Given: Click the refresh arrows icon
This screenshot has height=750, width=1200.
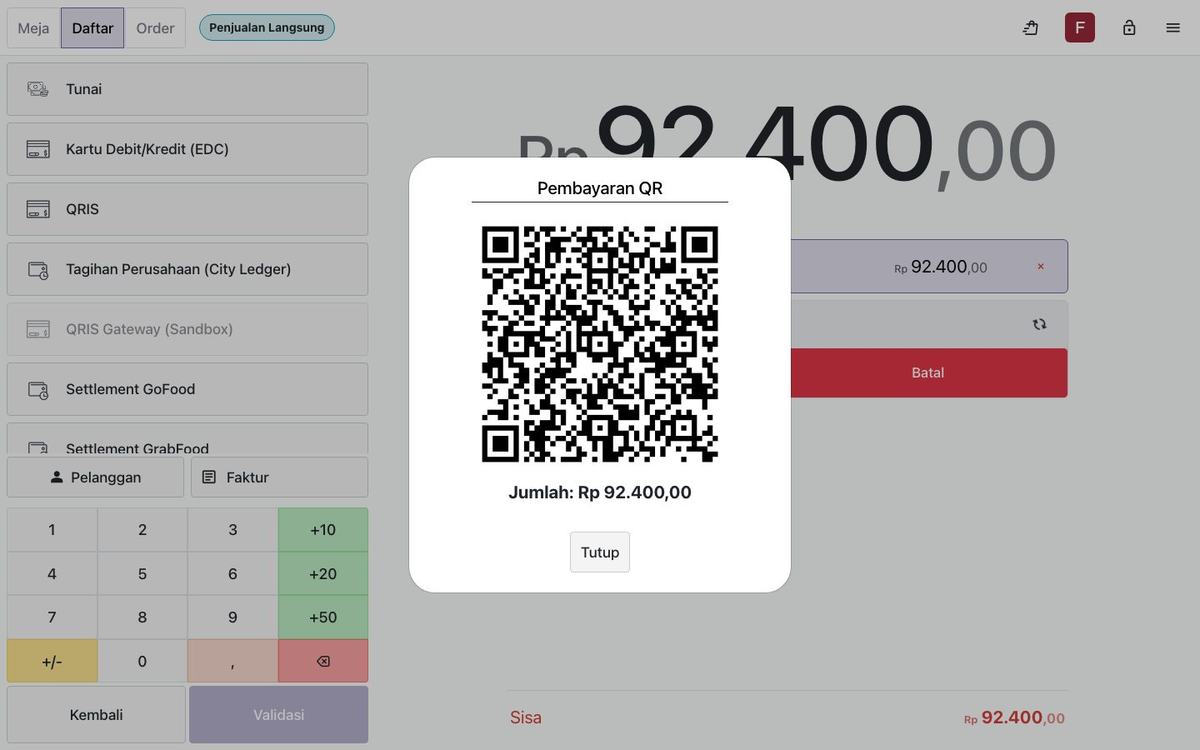Looking at the screenshot, I should click(1040, 324).
